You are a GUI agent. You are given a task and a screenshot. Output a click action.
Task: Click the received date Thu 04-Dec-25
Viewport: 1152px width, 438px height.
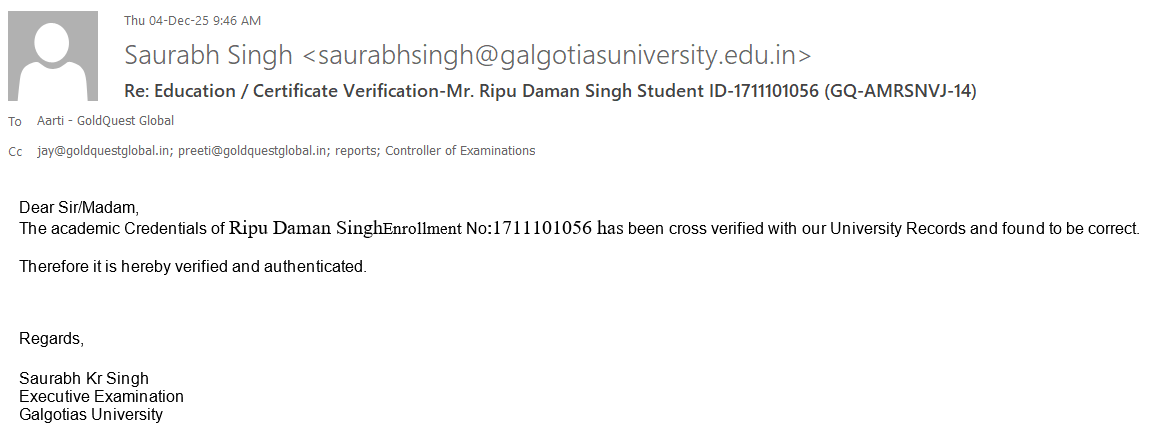165,20
